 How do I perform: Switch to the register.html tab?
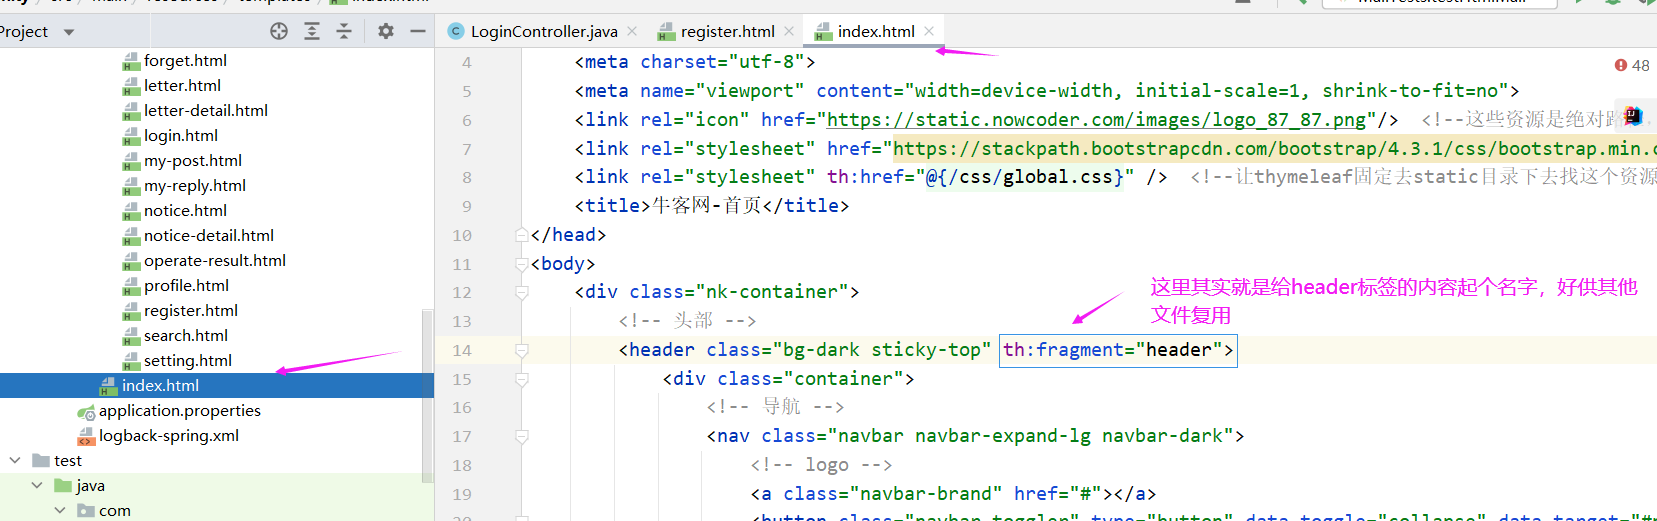coord(726,31)
